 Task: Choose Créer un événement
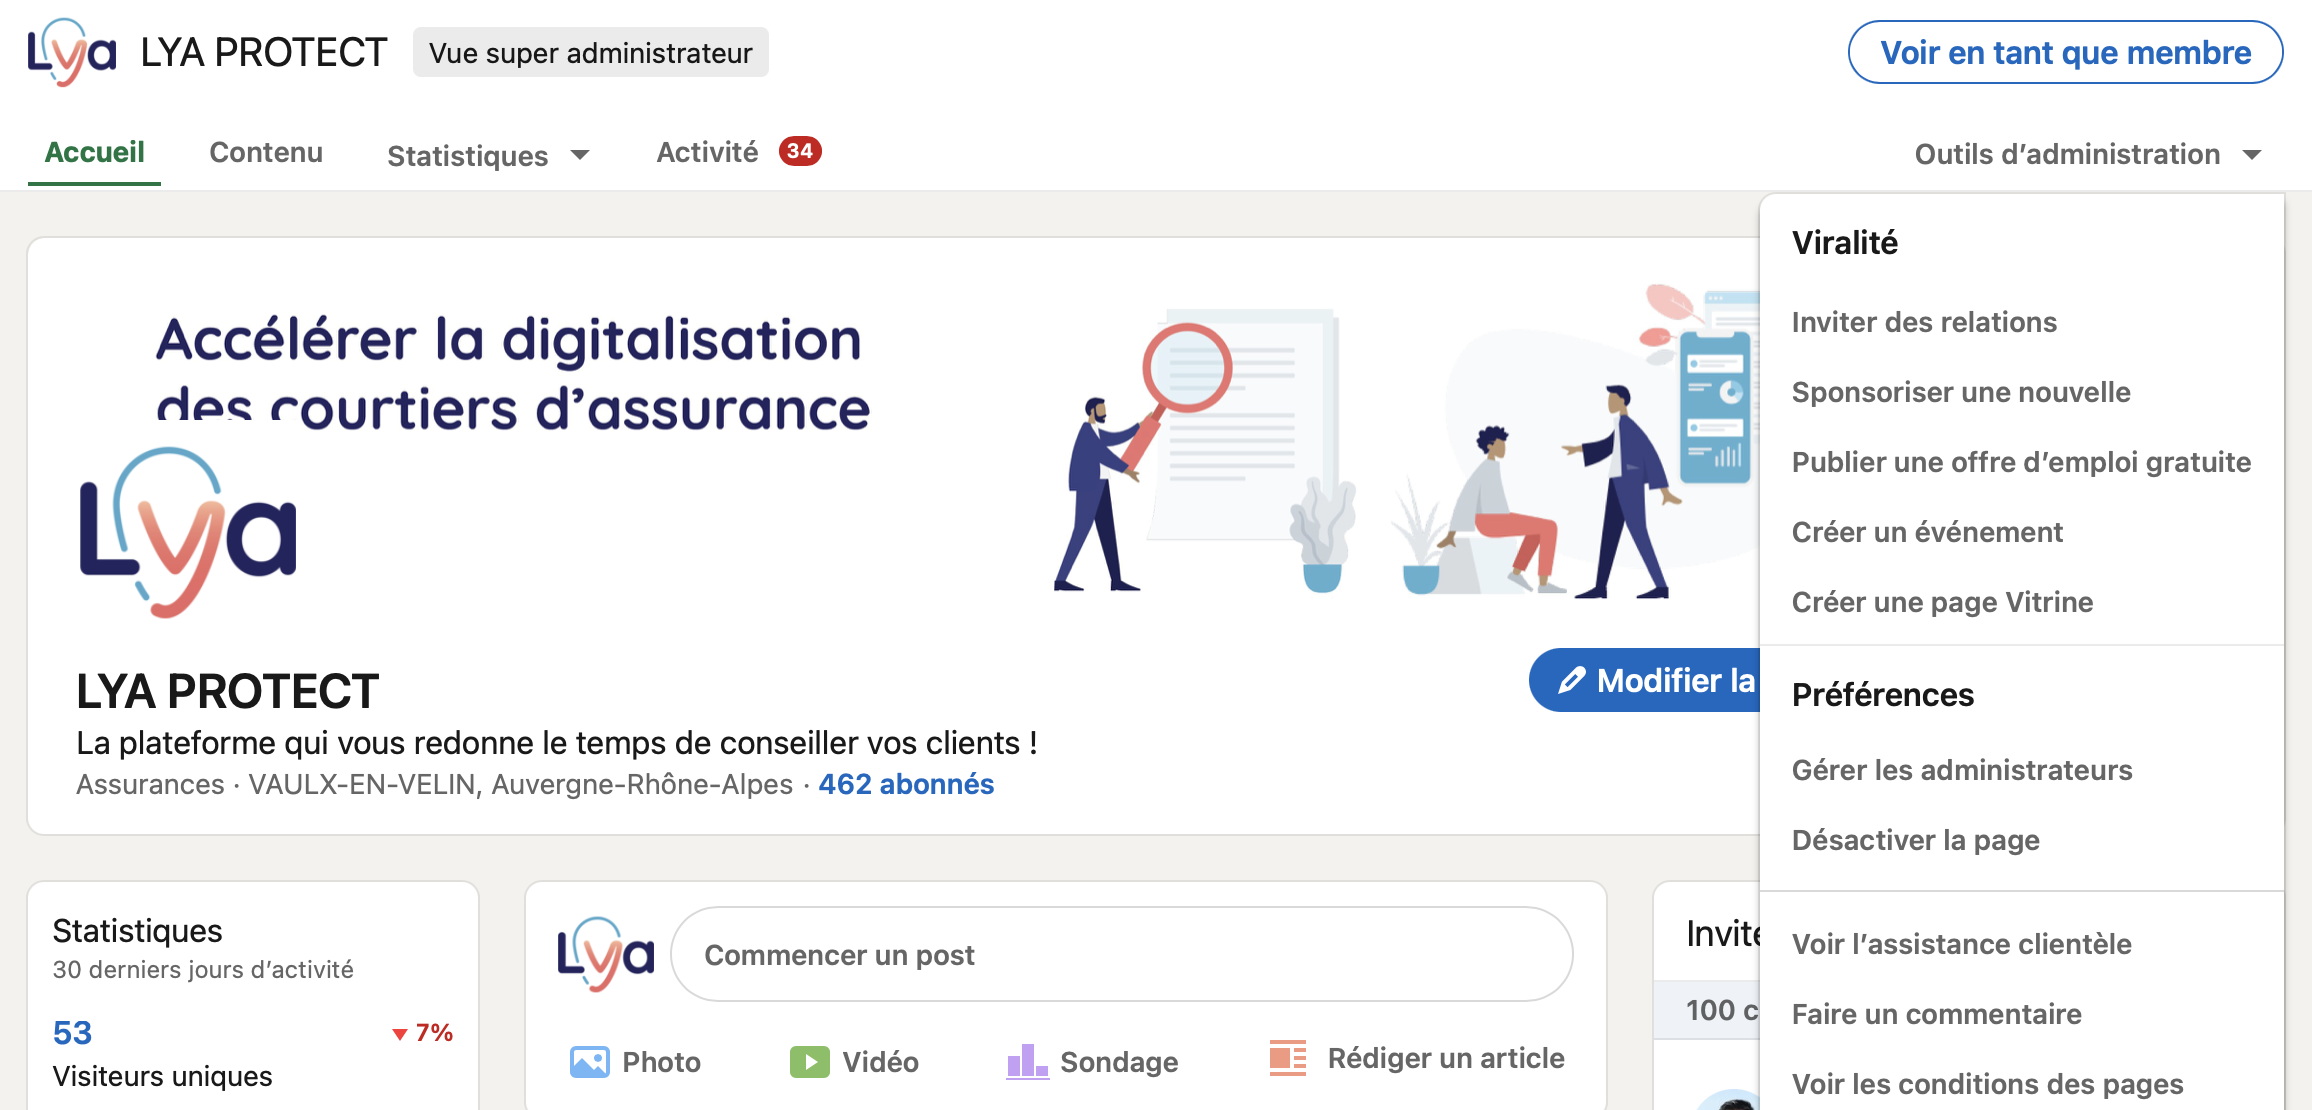click(x=1927, y=532)
